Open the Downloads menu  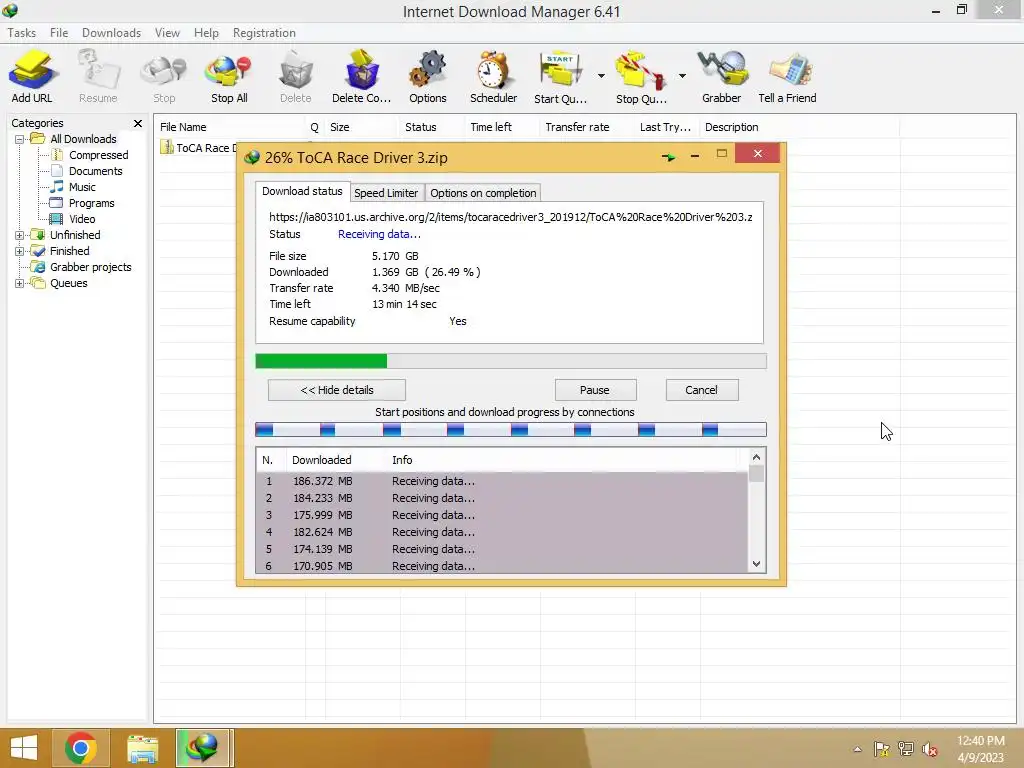(111, 33)
